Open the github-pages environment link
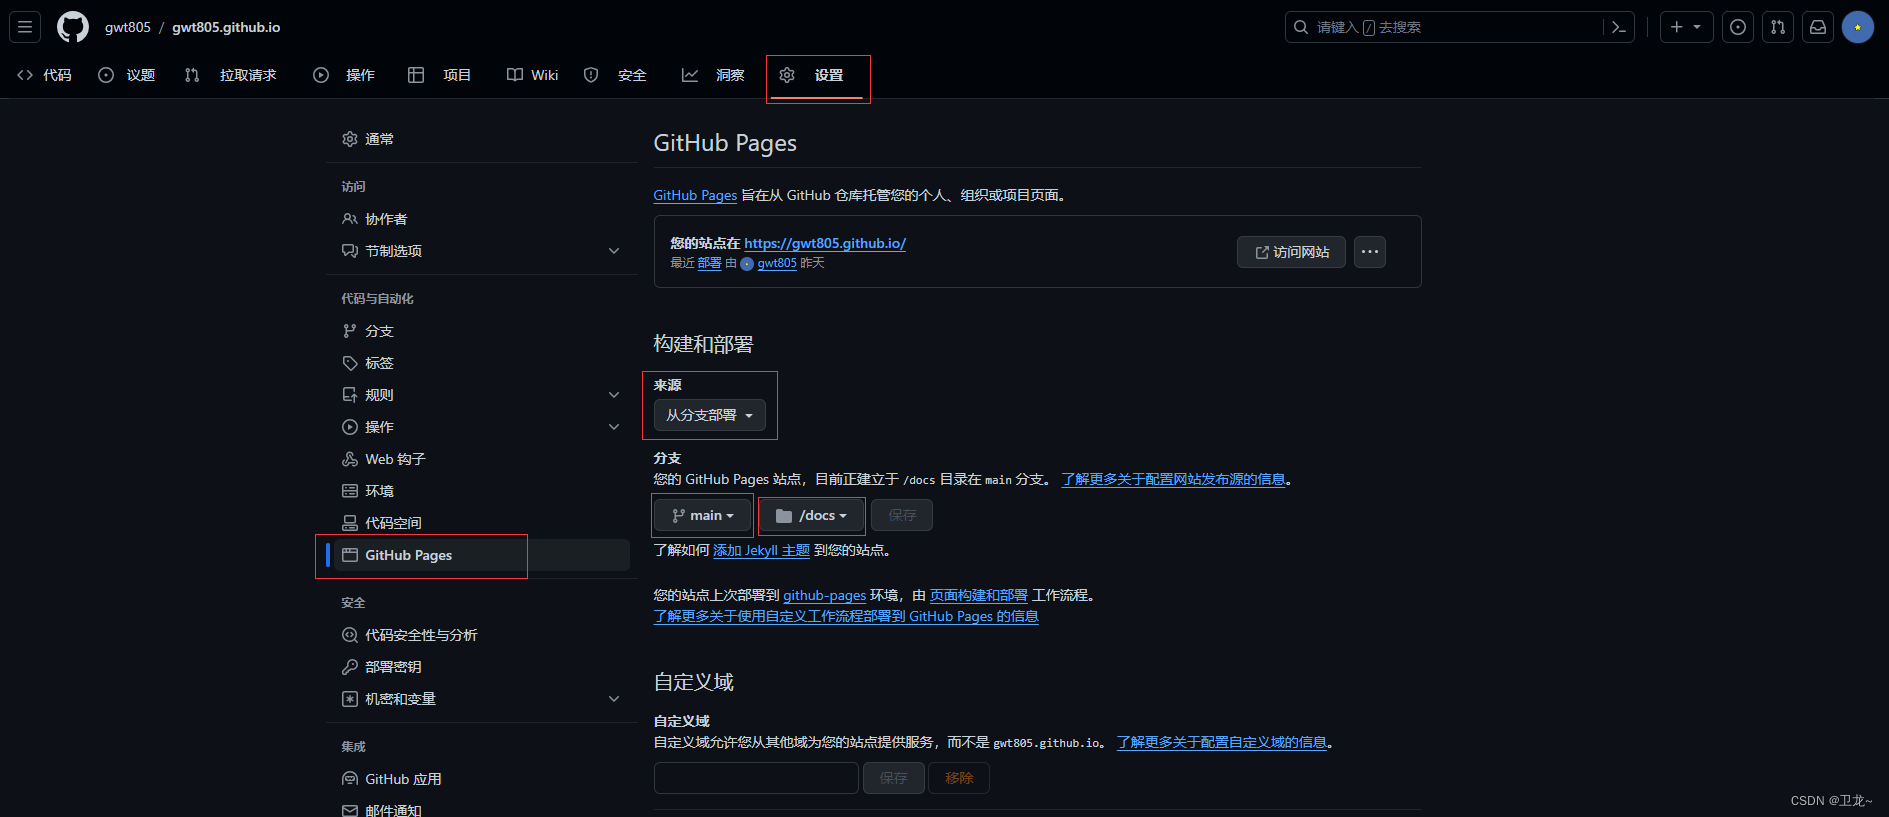1889x817 pixels. coord(824,595)
